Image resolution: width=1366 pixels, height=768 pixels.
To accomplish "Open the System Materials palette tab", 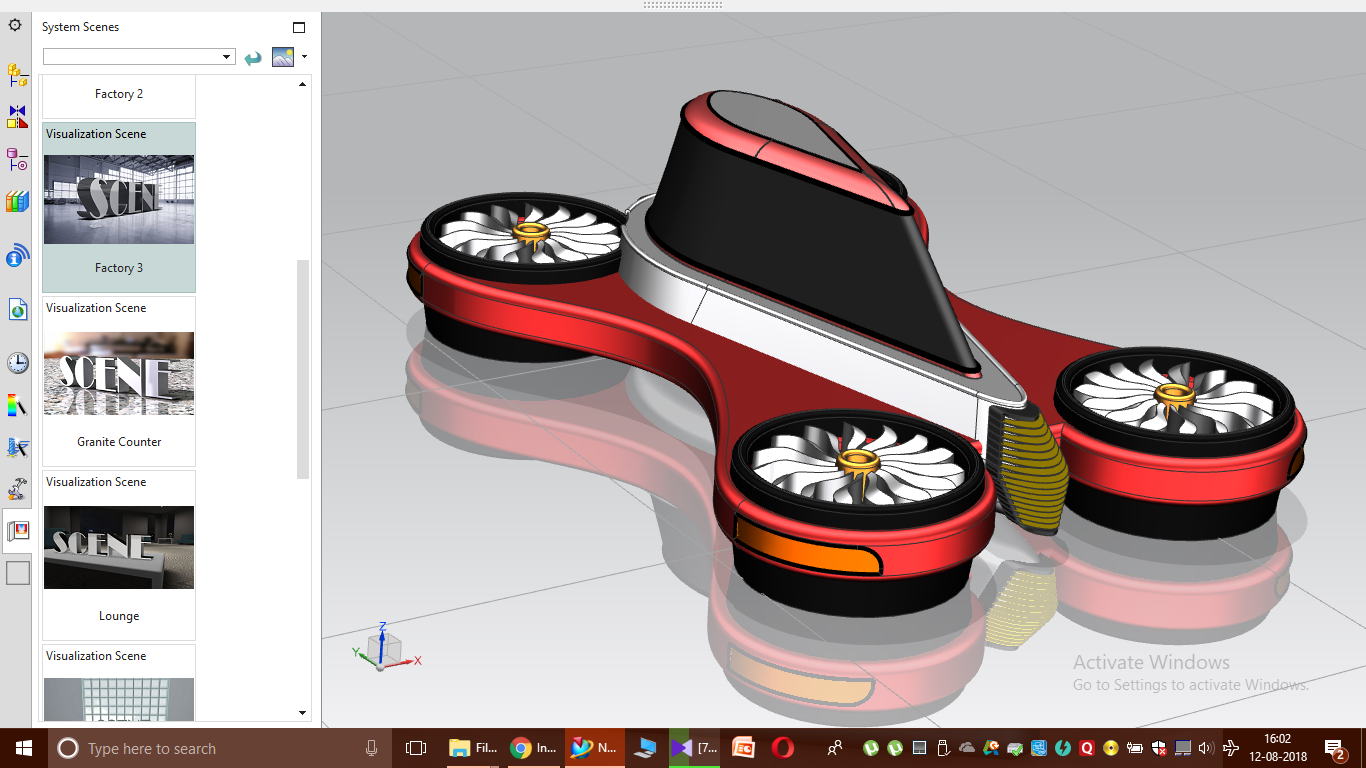I will click(x=17, y=405).
